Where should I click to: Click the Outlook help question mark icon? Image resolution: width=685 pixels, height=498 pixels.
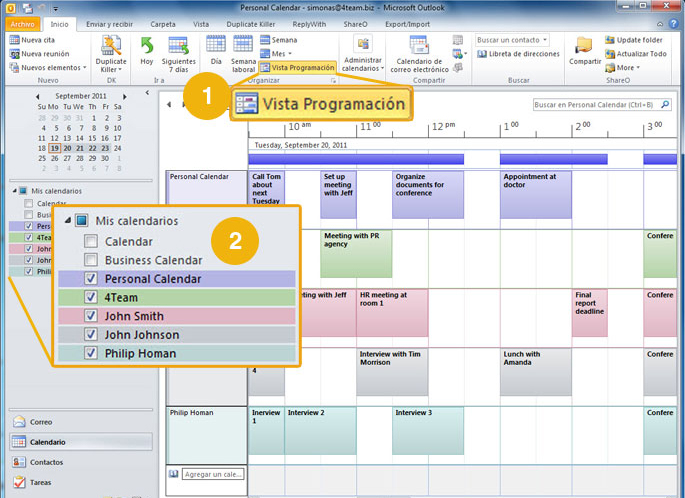pos(673,24)
